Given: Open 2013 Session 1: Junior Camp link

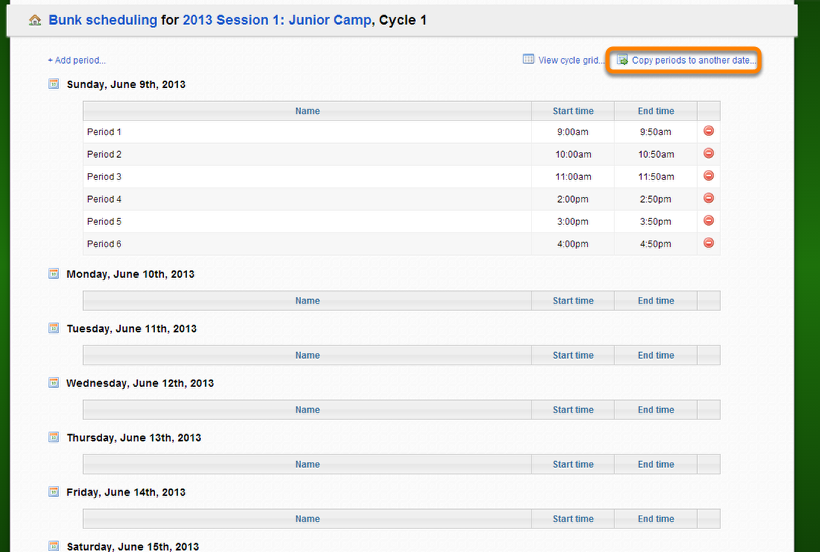Looking at the screenshot, I should click(x=277, y=20).
